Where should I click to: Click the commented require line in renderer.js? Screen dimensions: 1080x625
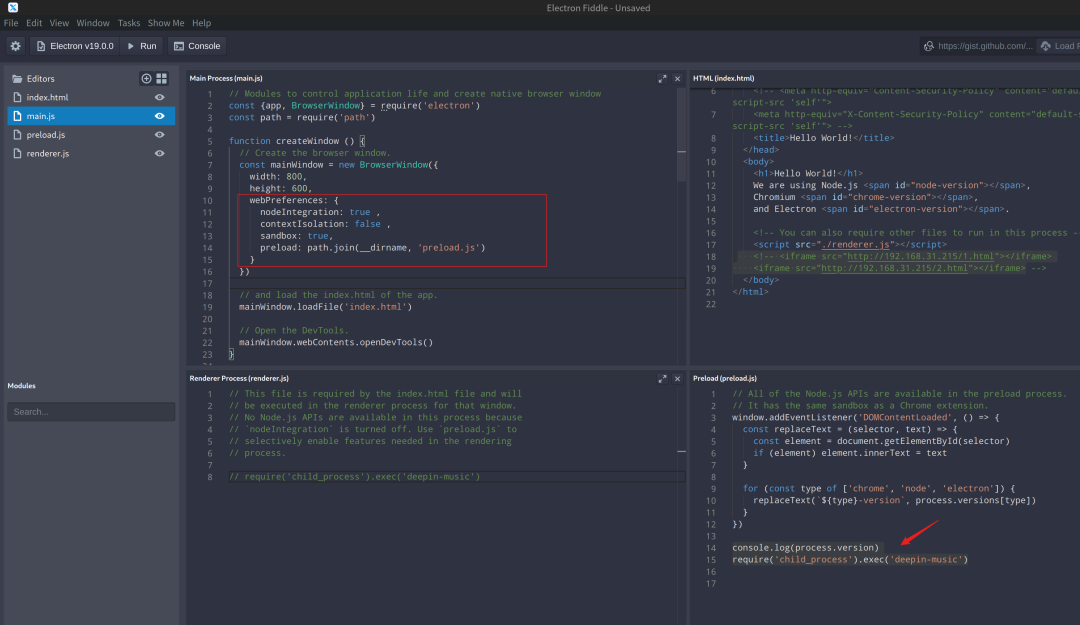pos(354,477)
